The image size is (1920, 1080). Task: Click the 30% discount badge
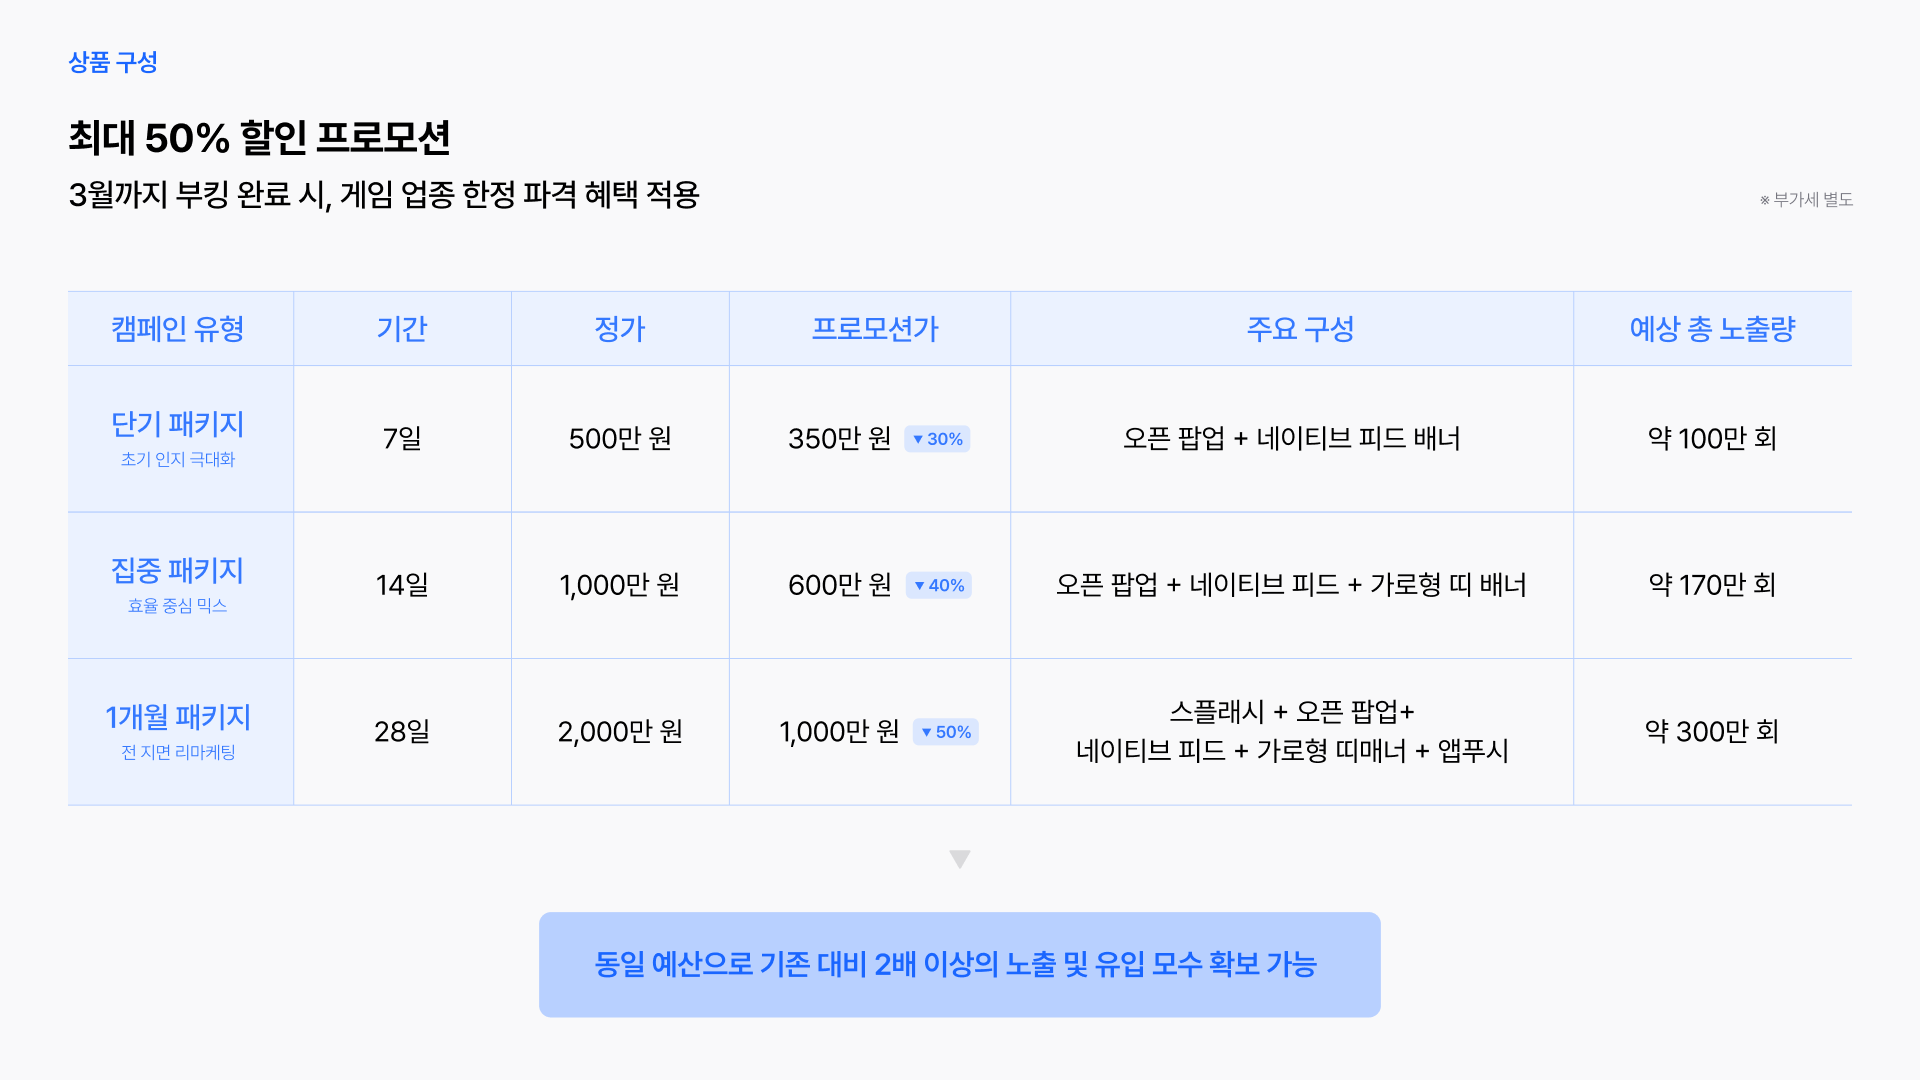coord(937,439)
